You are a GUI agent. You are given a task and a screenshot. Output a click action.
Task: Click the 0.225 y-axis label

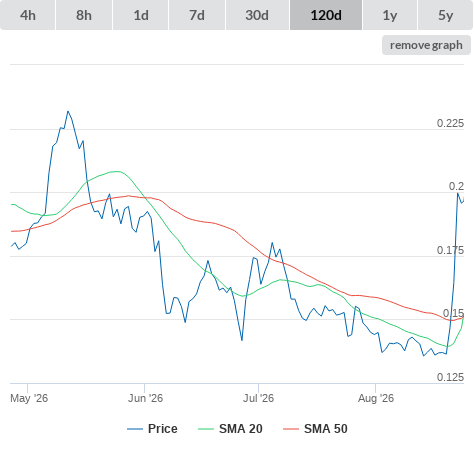pos(450,123)
